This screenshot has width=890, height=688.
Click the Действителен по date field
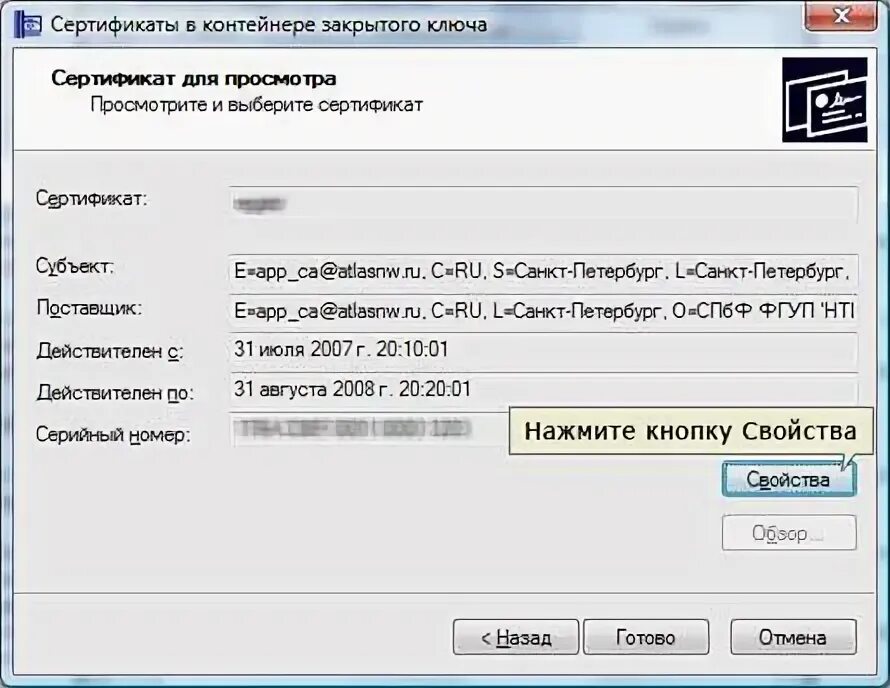coord(543,390)
